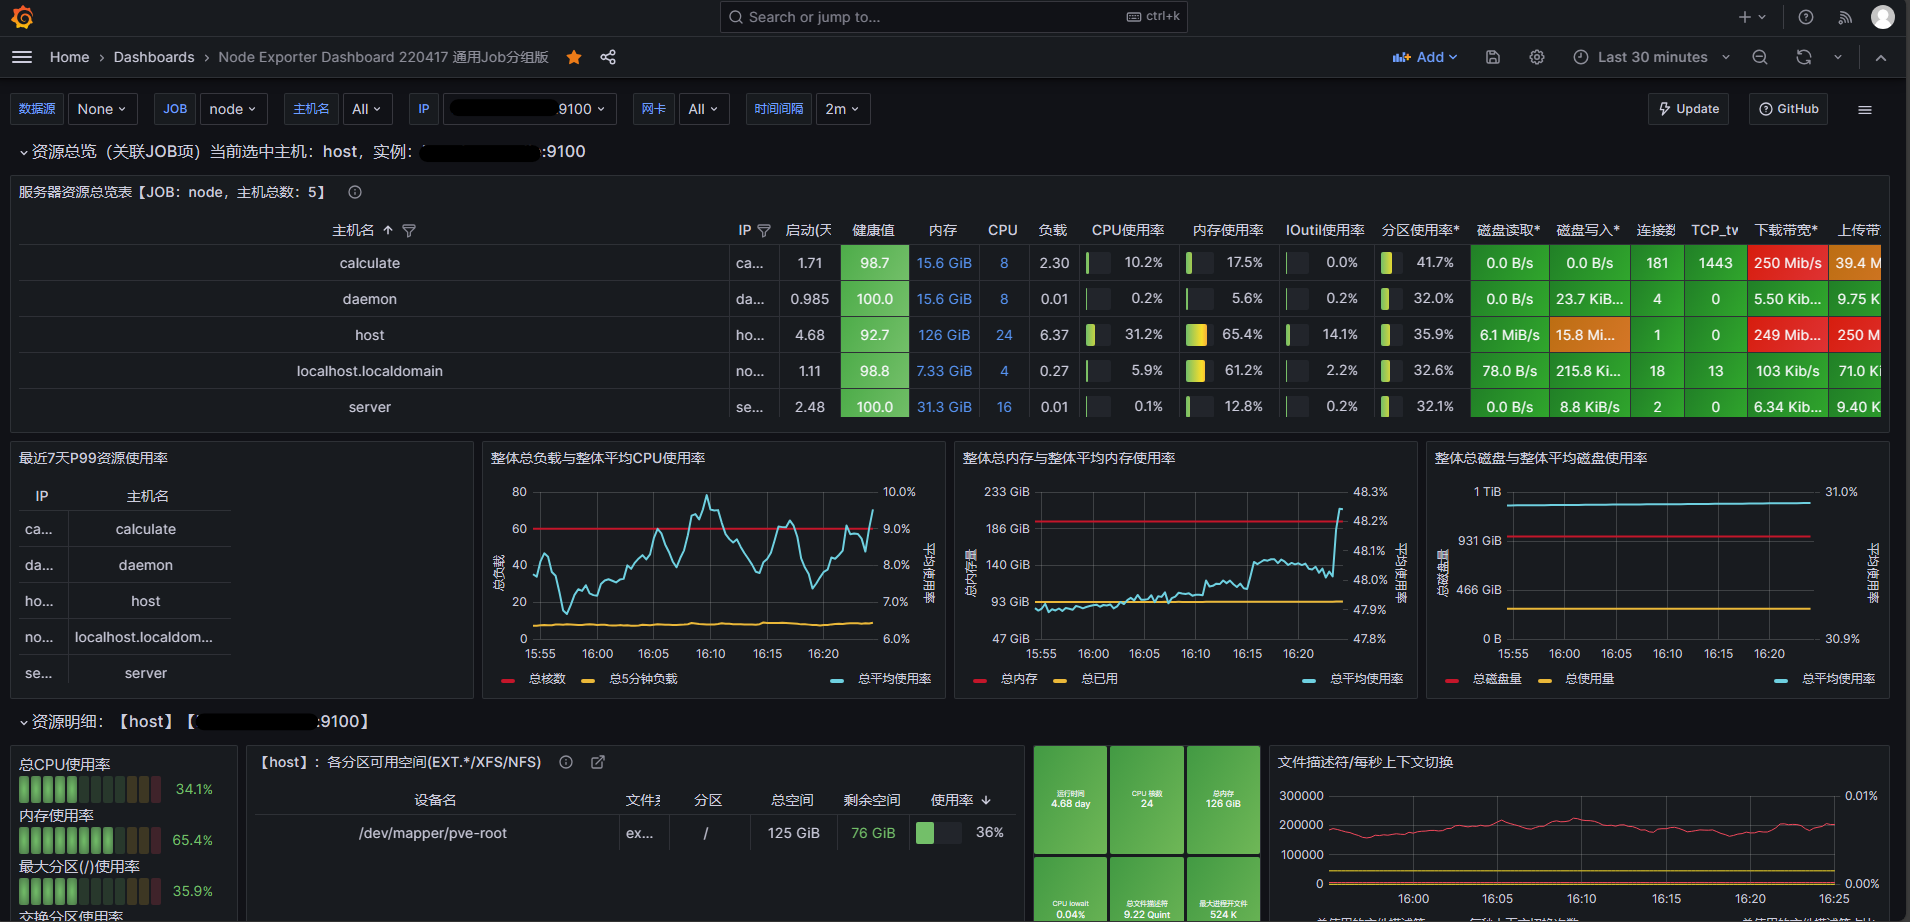
Task: Click the Update link button
Action: pos(1688,109)
